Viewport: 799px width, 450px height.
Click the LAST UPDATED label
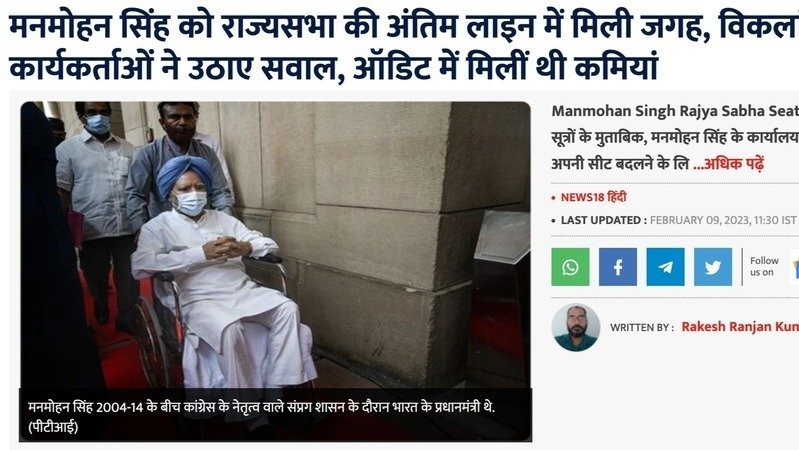tap(604, 220)
